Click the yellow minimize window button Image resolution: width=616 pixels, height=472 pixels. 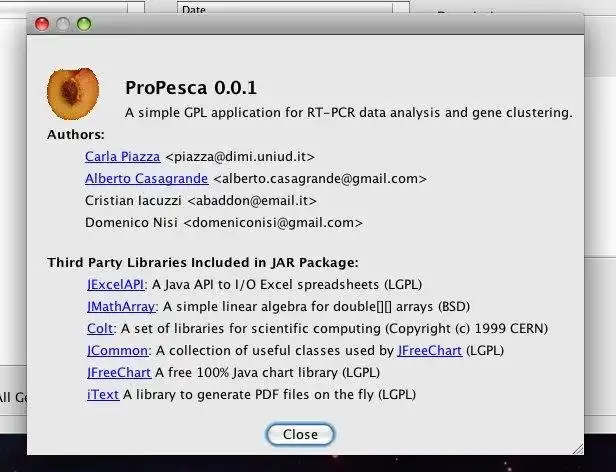[x=63, y=24]
